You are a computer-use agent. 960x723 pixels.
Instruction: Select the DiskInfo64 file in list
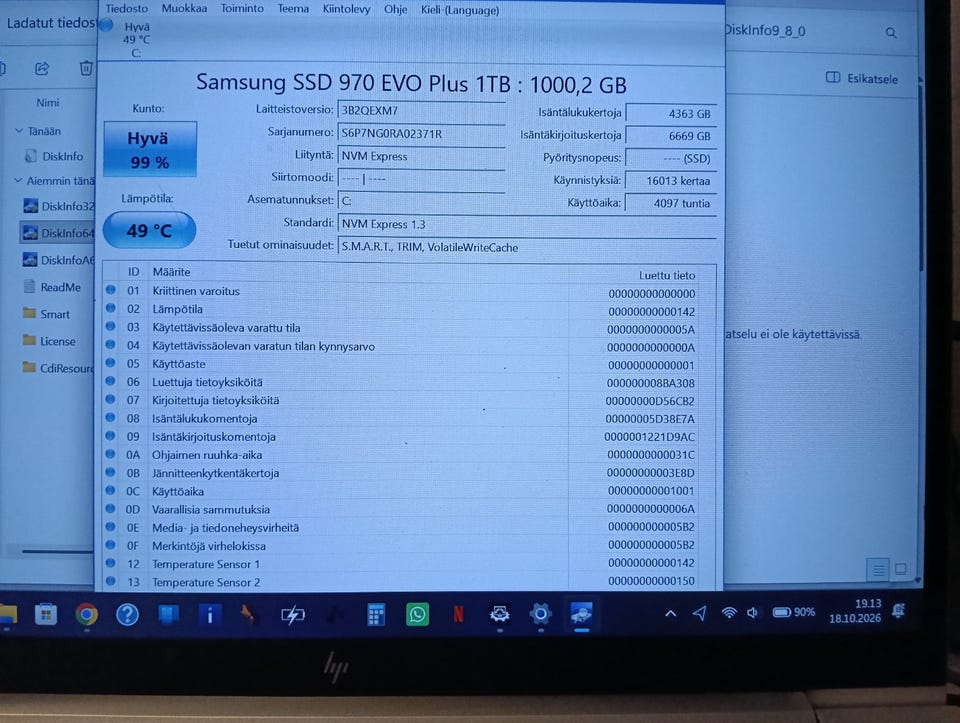pyautogui.click(x=58, y=233)
